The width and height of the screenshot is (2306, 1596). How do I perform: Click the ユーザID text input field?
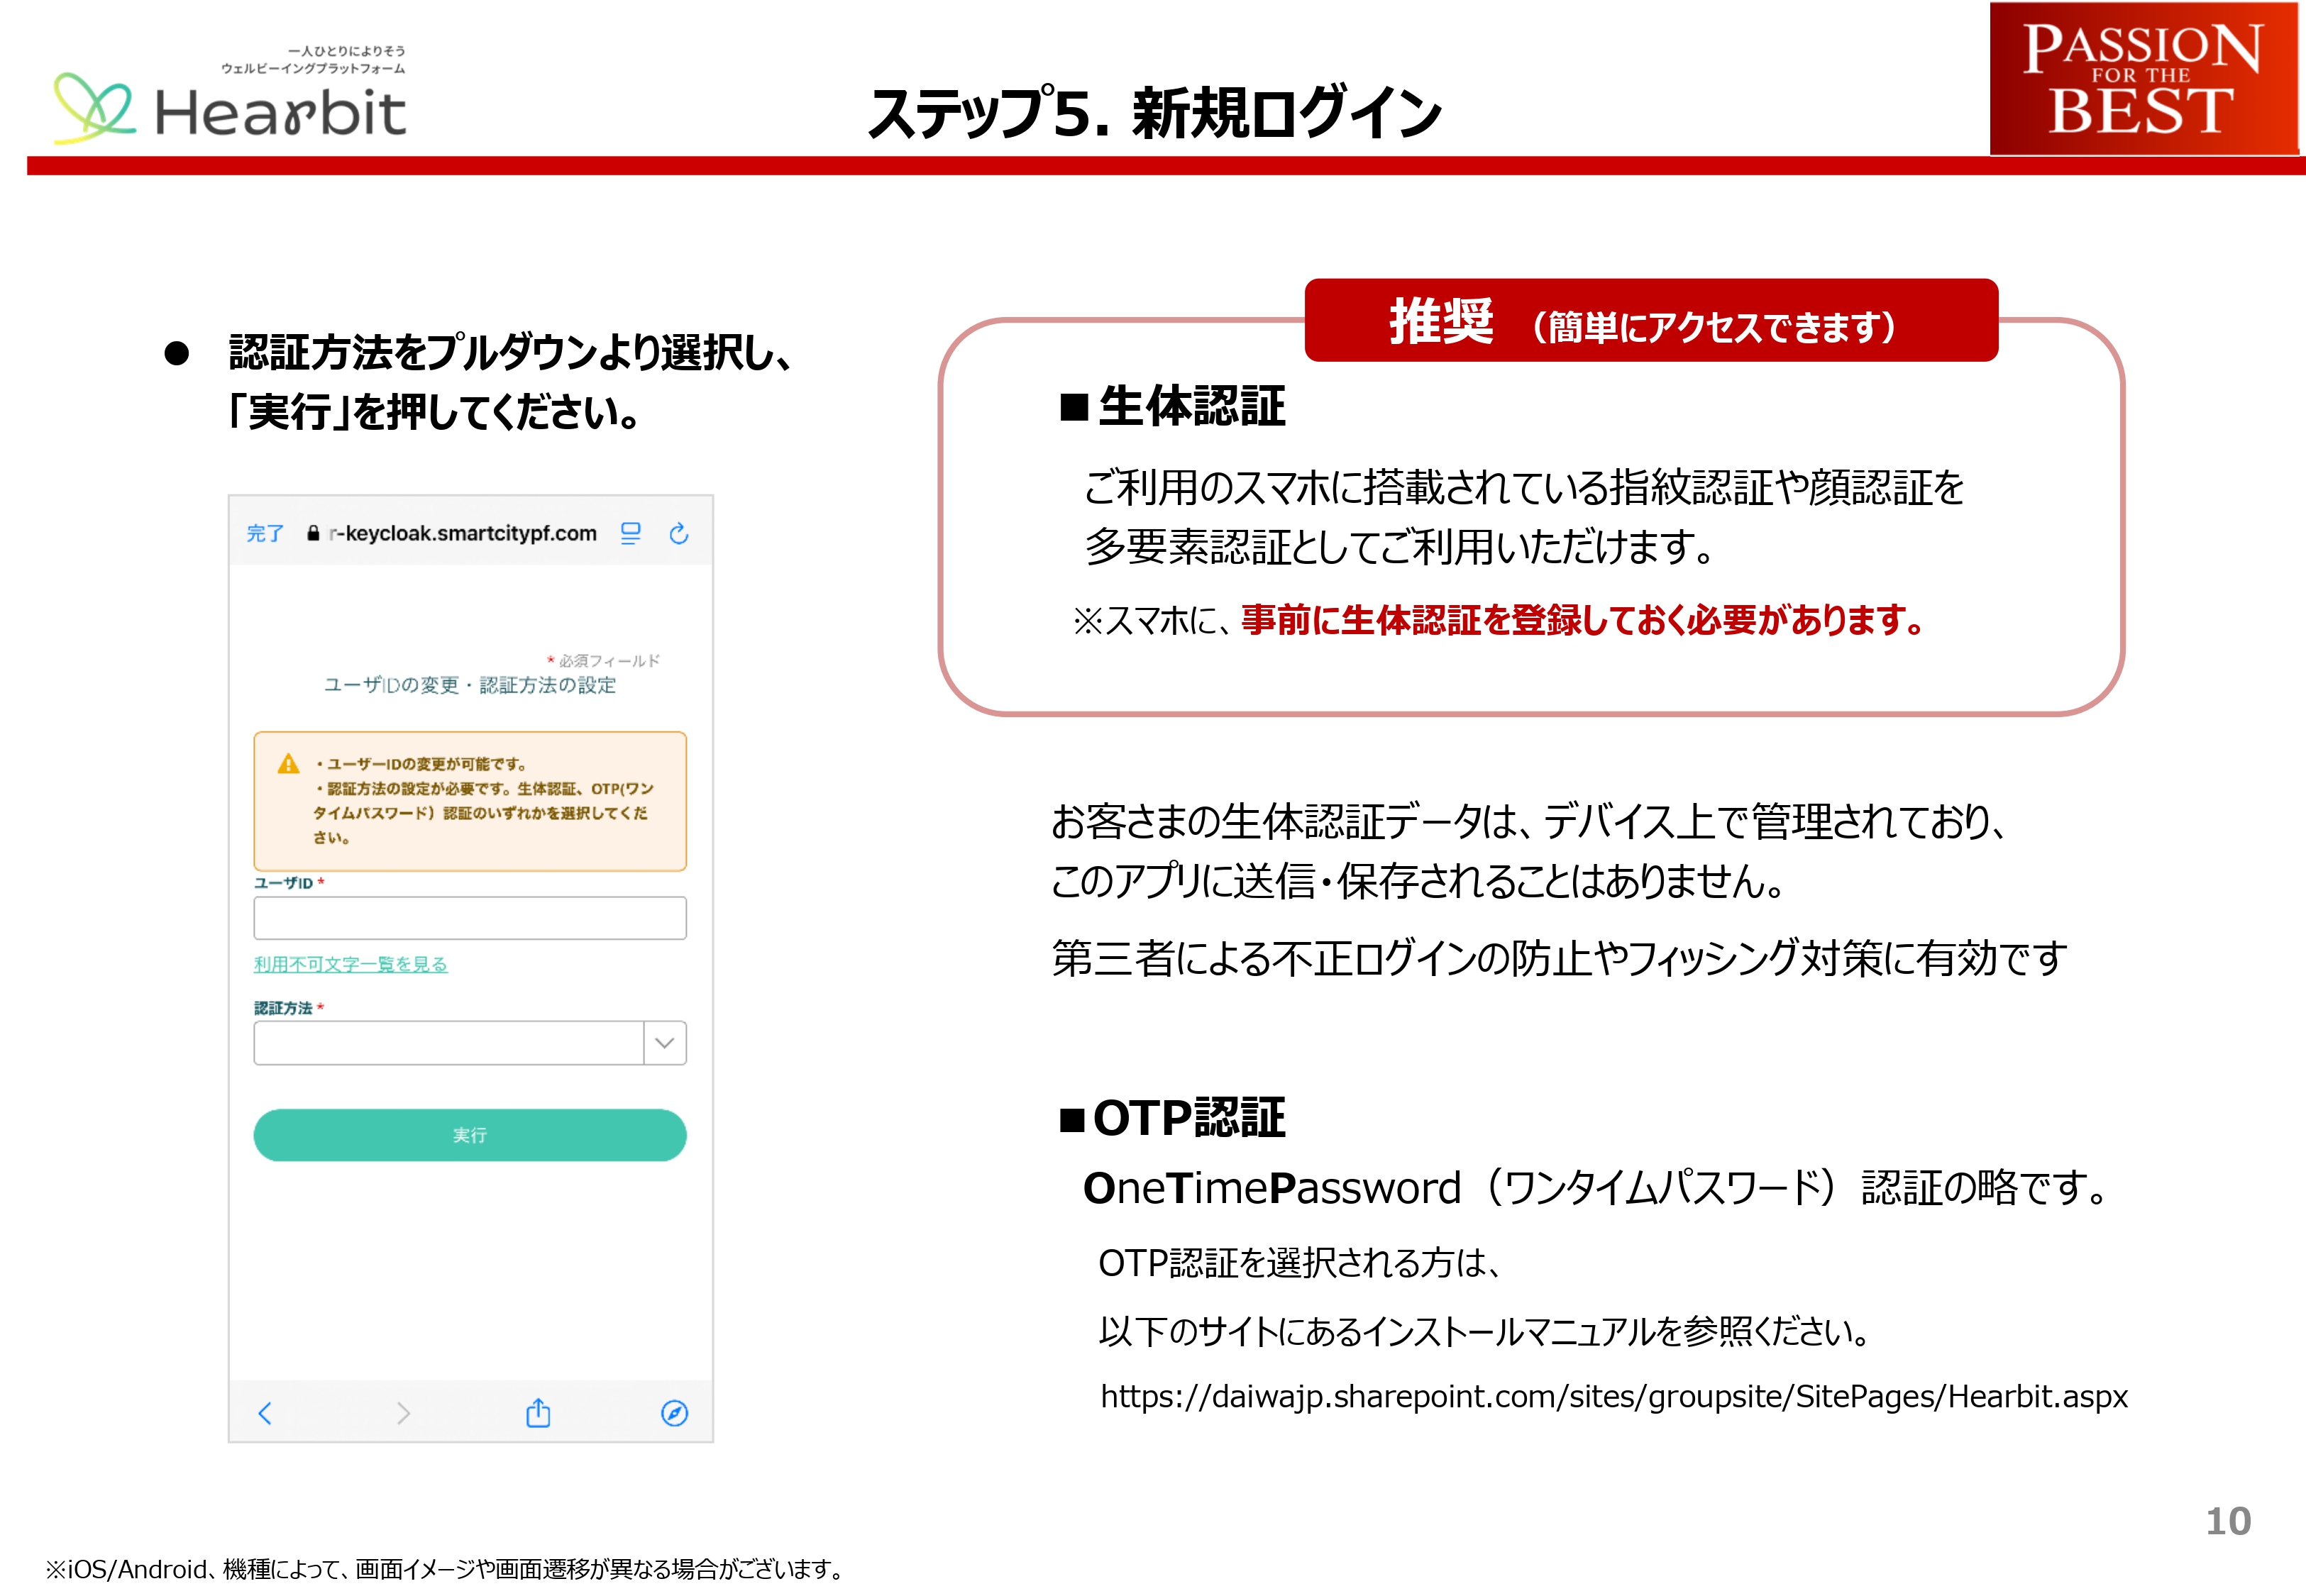pos(470,917)
